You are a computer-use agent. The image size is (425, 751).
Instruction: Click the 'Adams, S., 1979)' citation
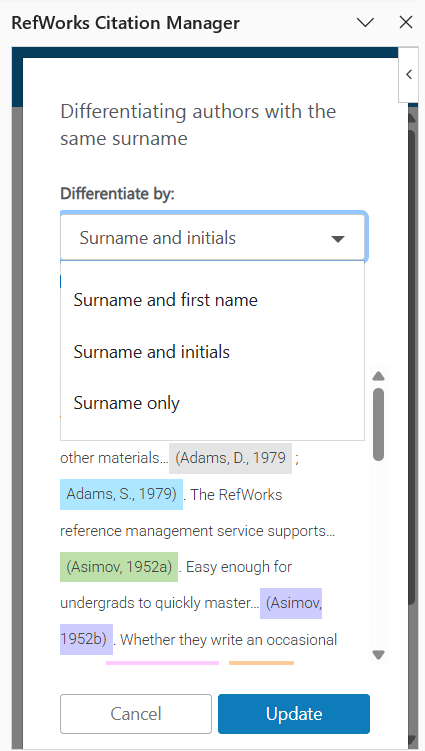tap(121, 494)
